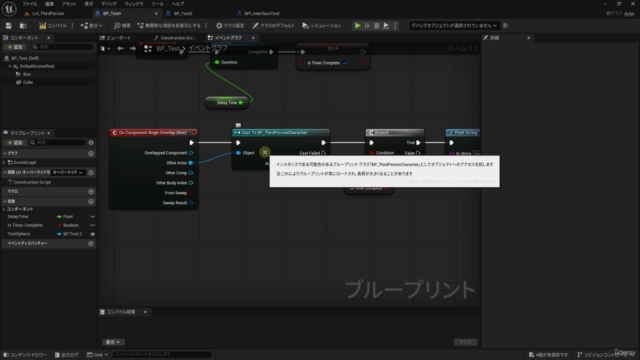Add a new function with plus icon
640x360 pixels.
[91, 172]
